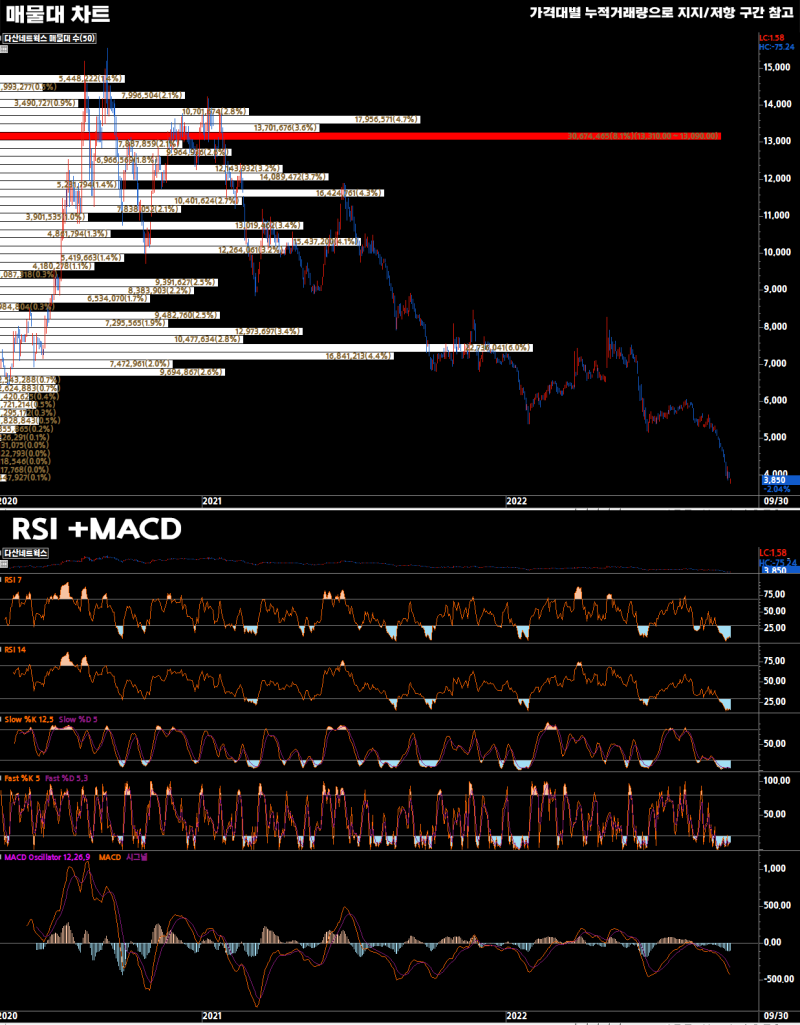Click the 8,383,903(2.2%) volume label
The image size is (800, 1025).
(160, 290)
